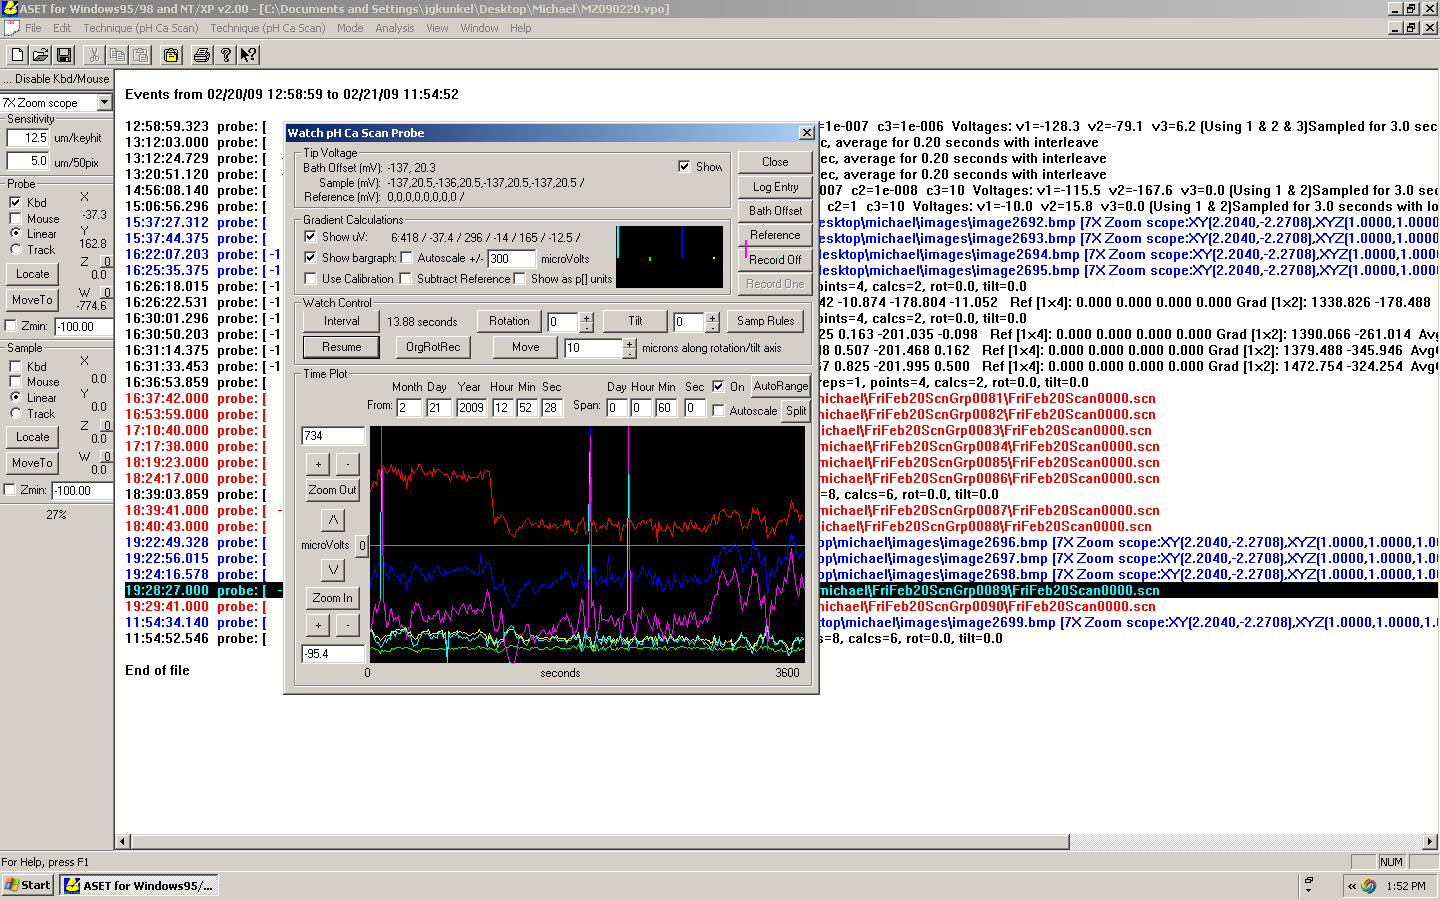Click the Reference button
1440x900 pixels.
coord(776,235)
